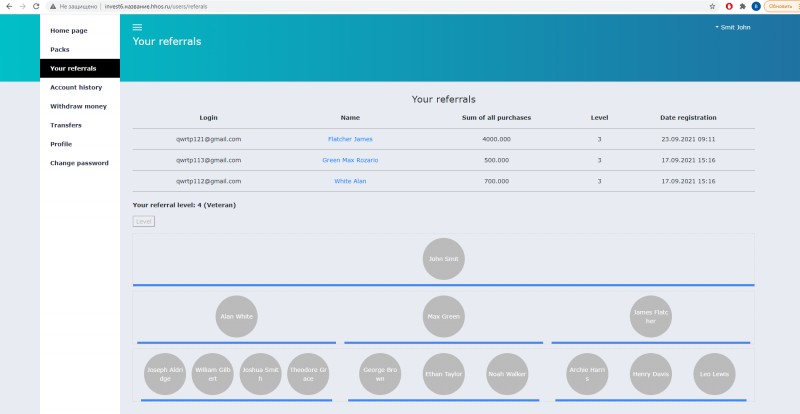Select the Alan White tree node
The width and height of the screenshot is (800, 414).
click(237, 316)
